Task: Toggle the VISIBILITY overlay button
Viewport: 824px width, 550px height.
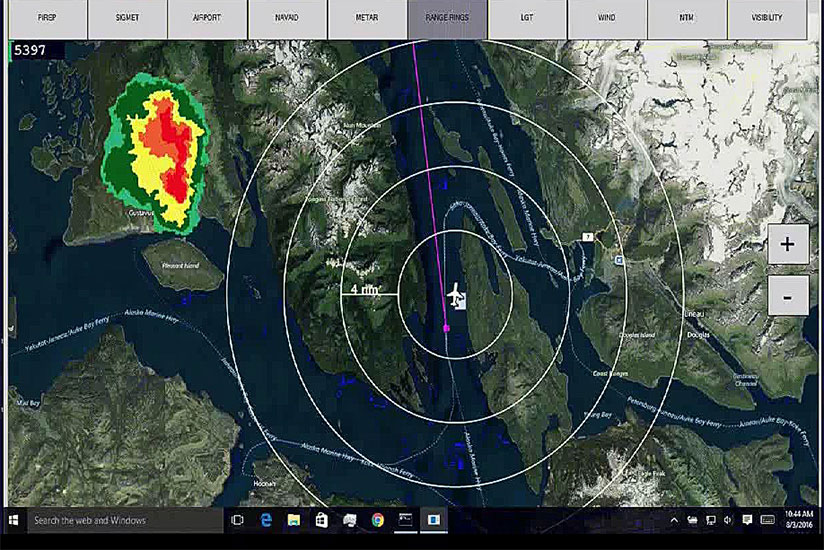Action: click(x=767, y=18)
